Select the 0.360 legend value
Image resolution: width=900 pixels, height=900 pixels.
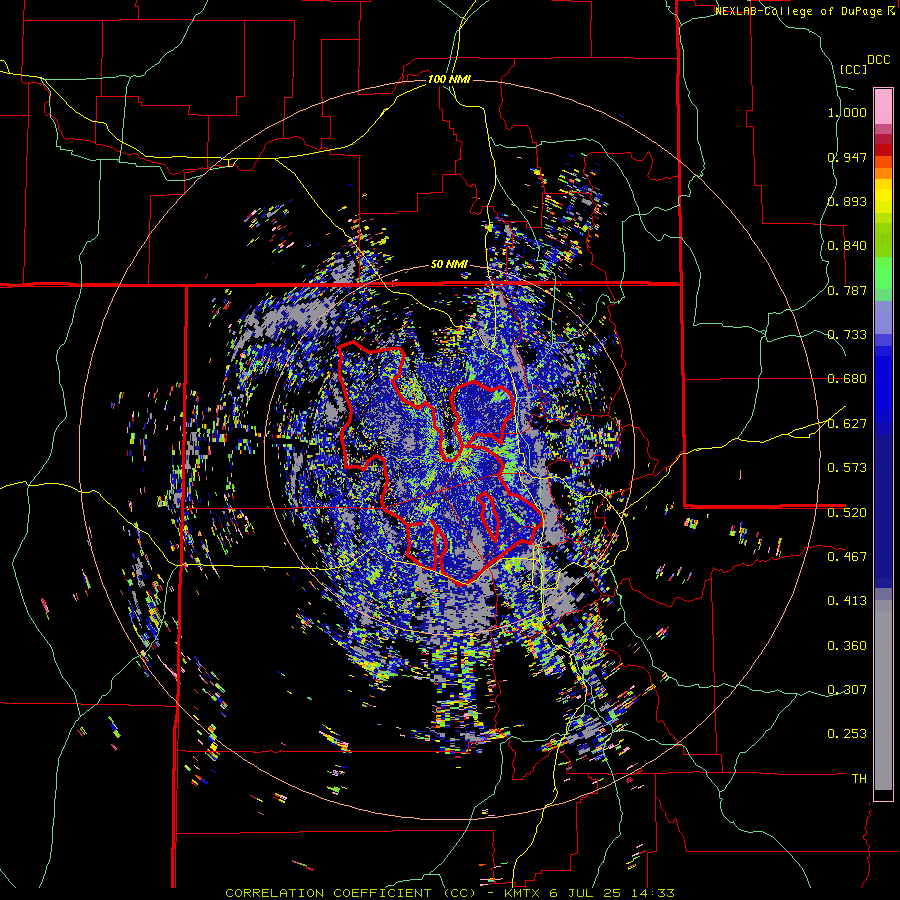(847, 646)
